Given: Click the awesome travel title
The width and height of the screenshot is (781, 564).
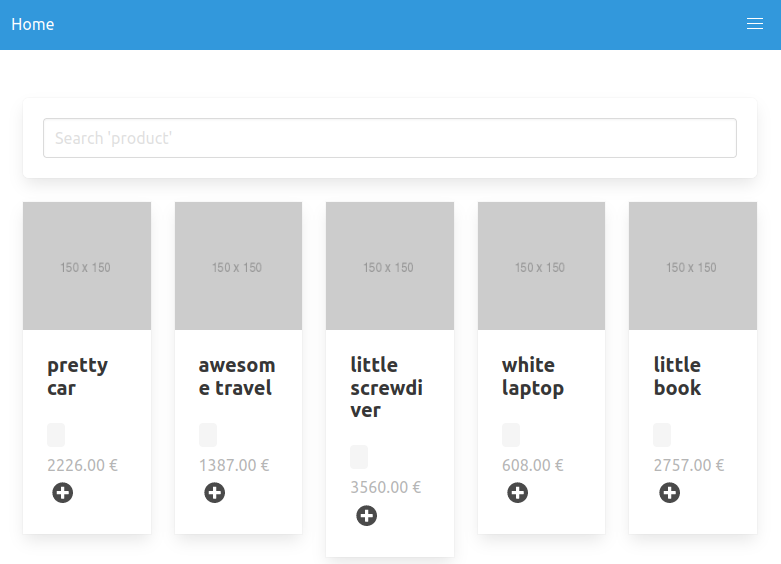Looking at the screenshot, I should pos(236,376).
